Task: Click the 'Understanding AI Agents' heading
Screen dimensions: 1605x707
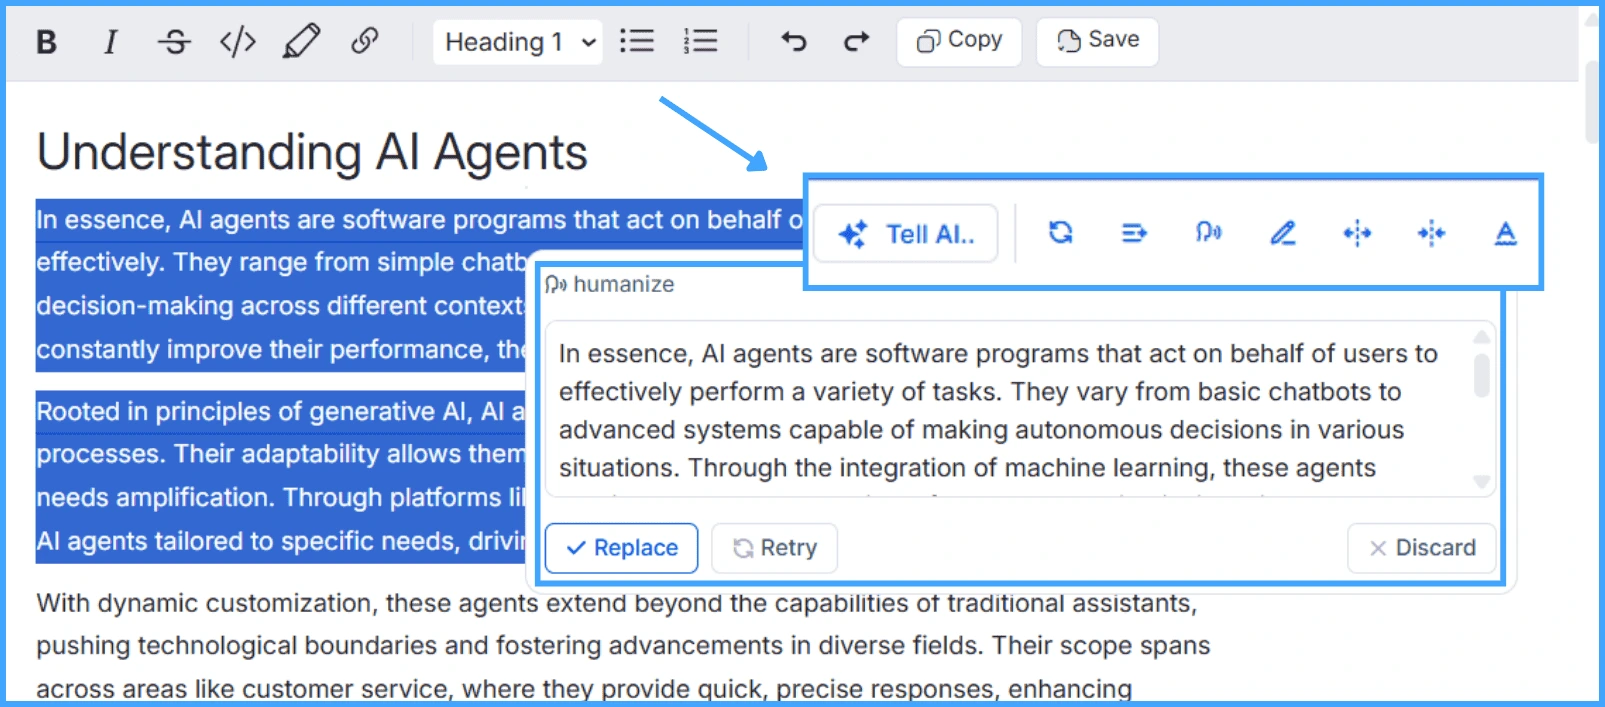Action: pyautogui.click(x=312, y=153)
